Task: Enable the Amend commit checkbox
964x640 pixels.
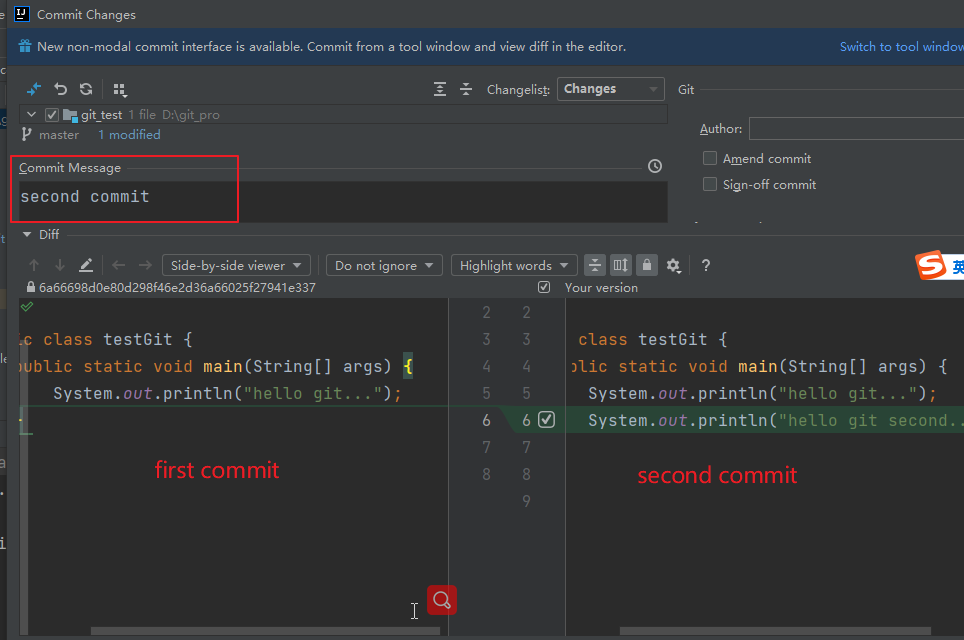Action: click(x=710, y=158)
